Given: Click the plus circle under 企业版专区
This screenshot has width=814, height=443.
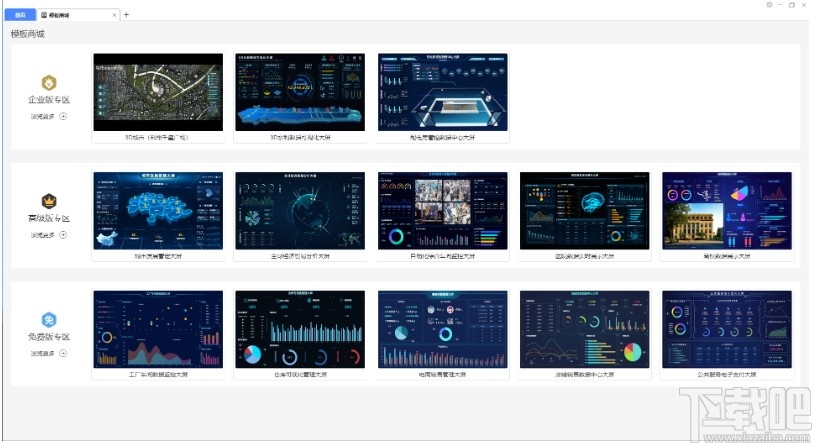Looking at the screenshot, I should point(63,116).
